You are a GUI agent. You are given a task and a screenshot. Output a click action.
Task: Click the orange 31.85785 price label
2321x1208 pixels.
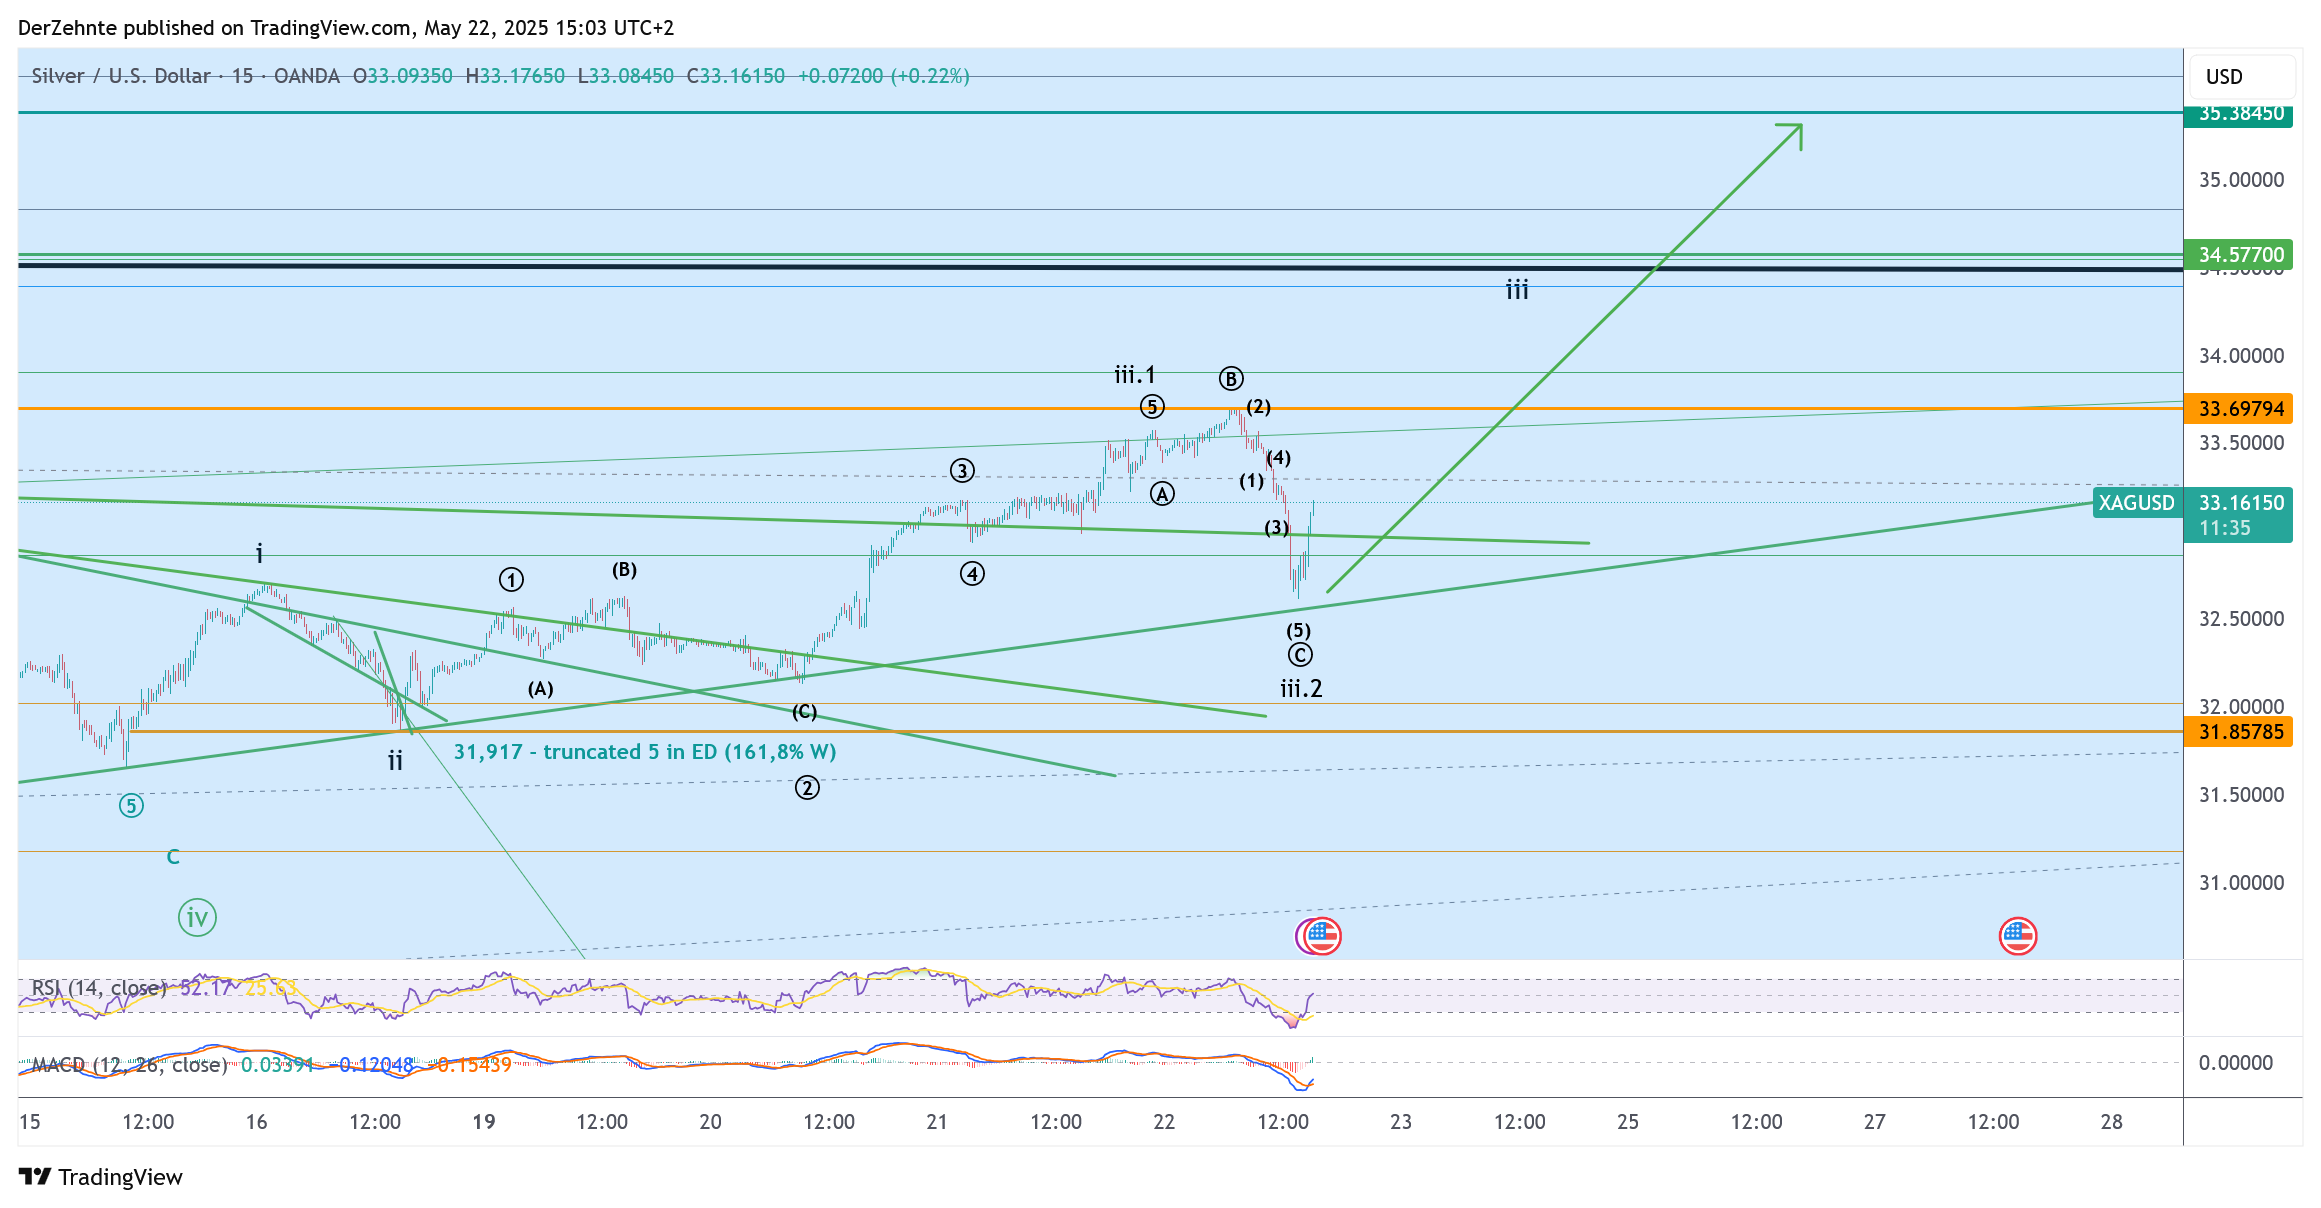tap(2240, 732)
